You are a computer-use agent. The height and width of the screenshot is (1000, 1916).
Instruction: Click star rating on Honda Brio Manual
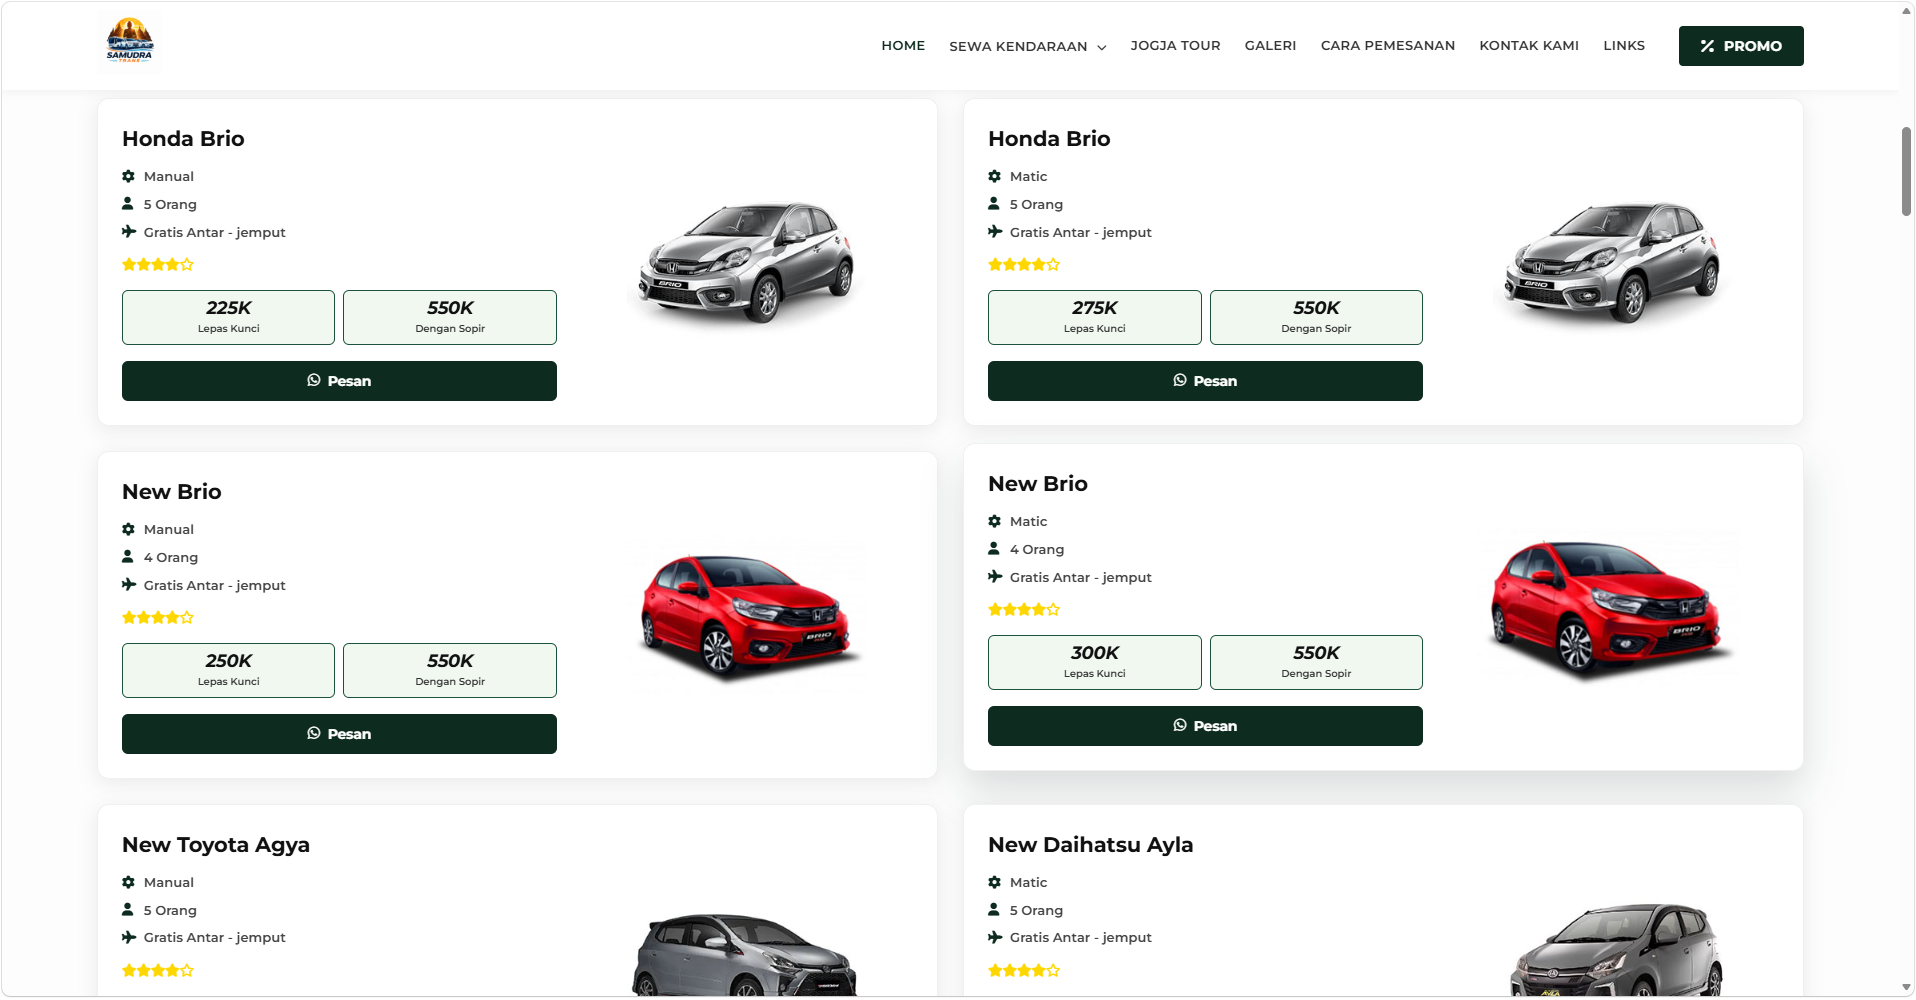pyautogui.click(x=158, y=265)
